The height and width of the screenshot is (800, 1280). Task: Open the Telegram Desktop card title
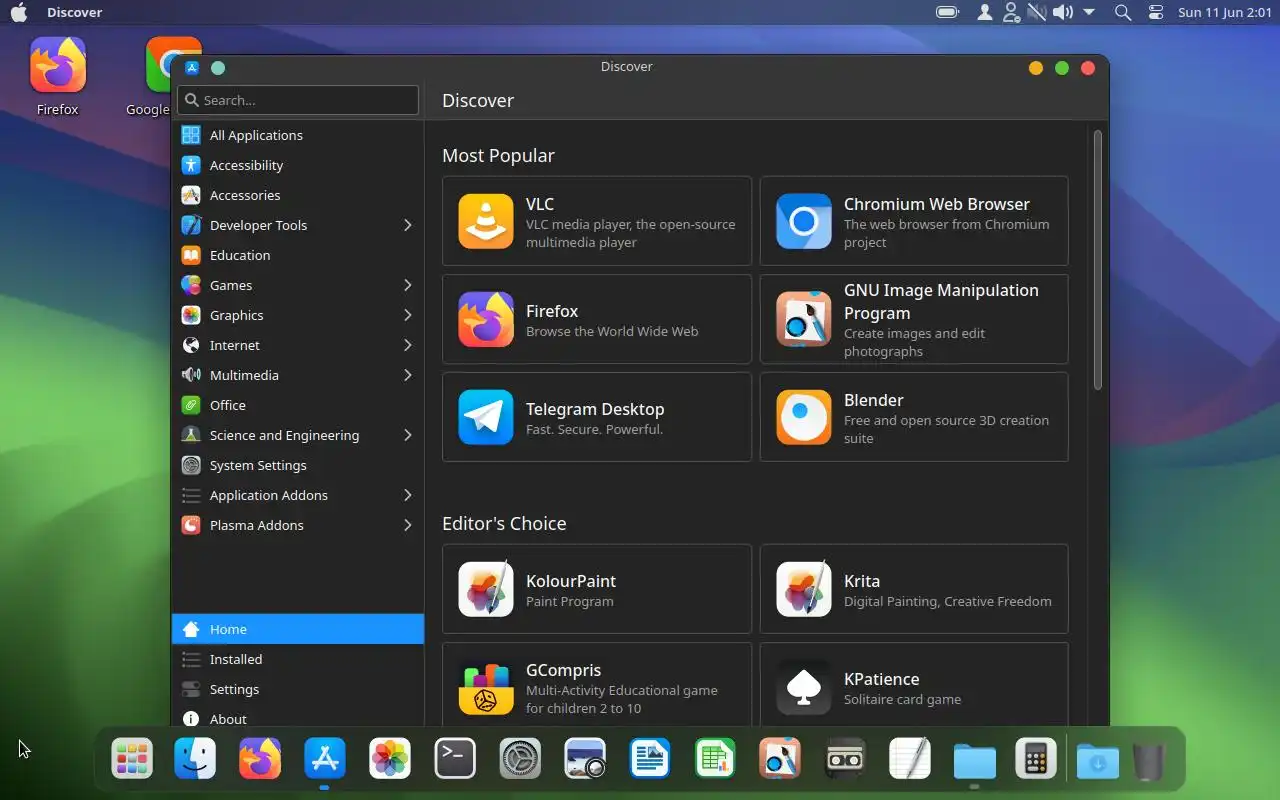595,409
